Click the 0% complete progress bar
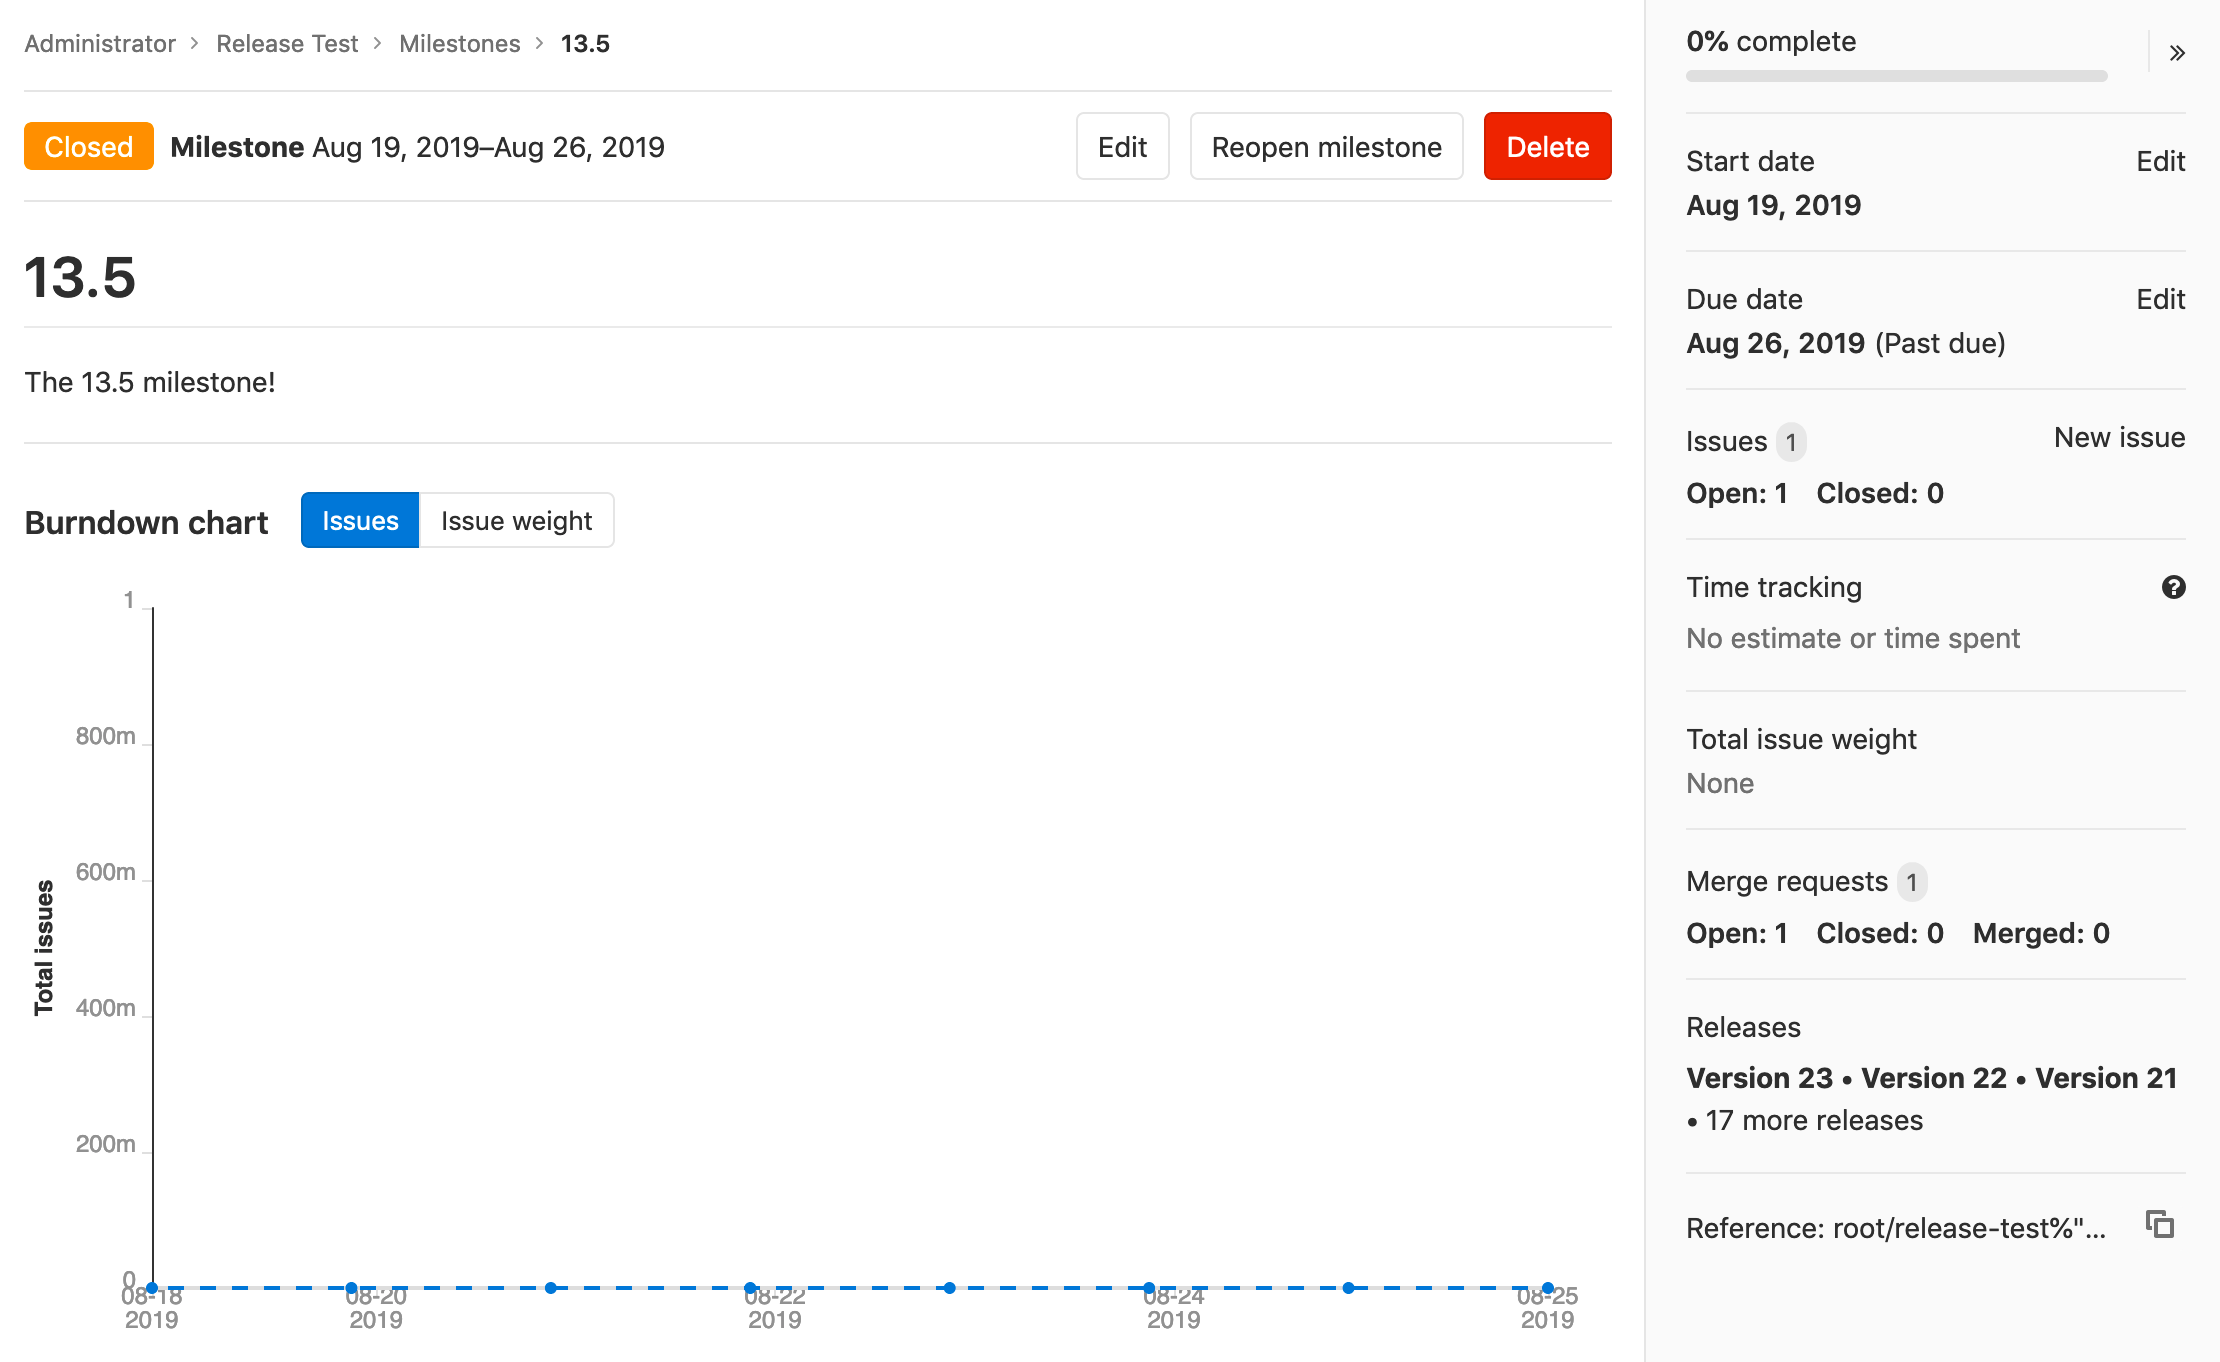This screenshot has height=1362, width=2220. (1896, 76)
